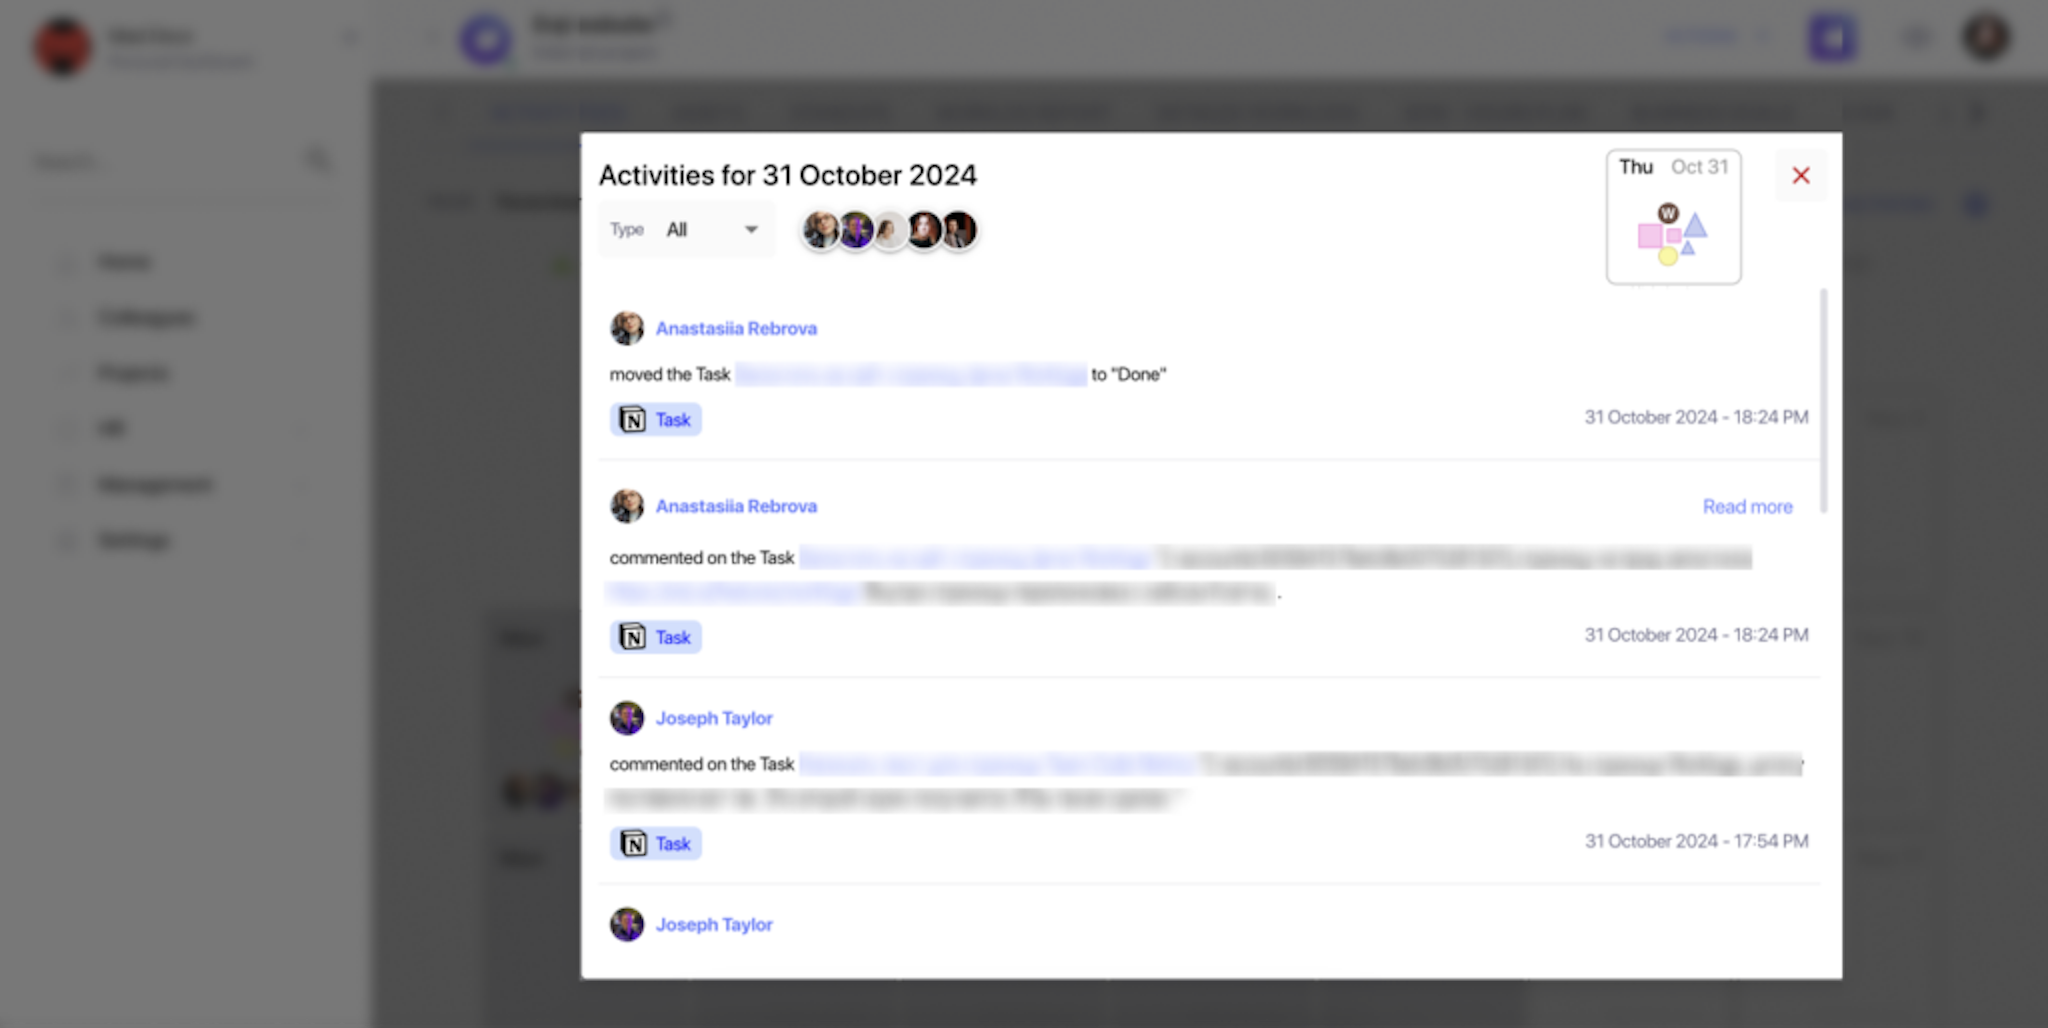The image size is (2048, 1028).
Task: Click the Notion Task badge under Anastasiia's comment
Action: click(x=656, y=637)
